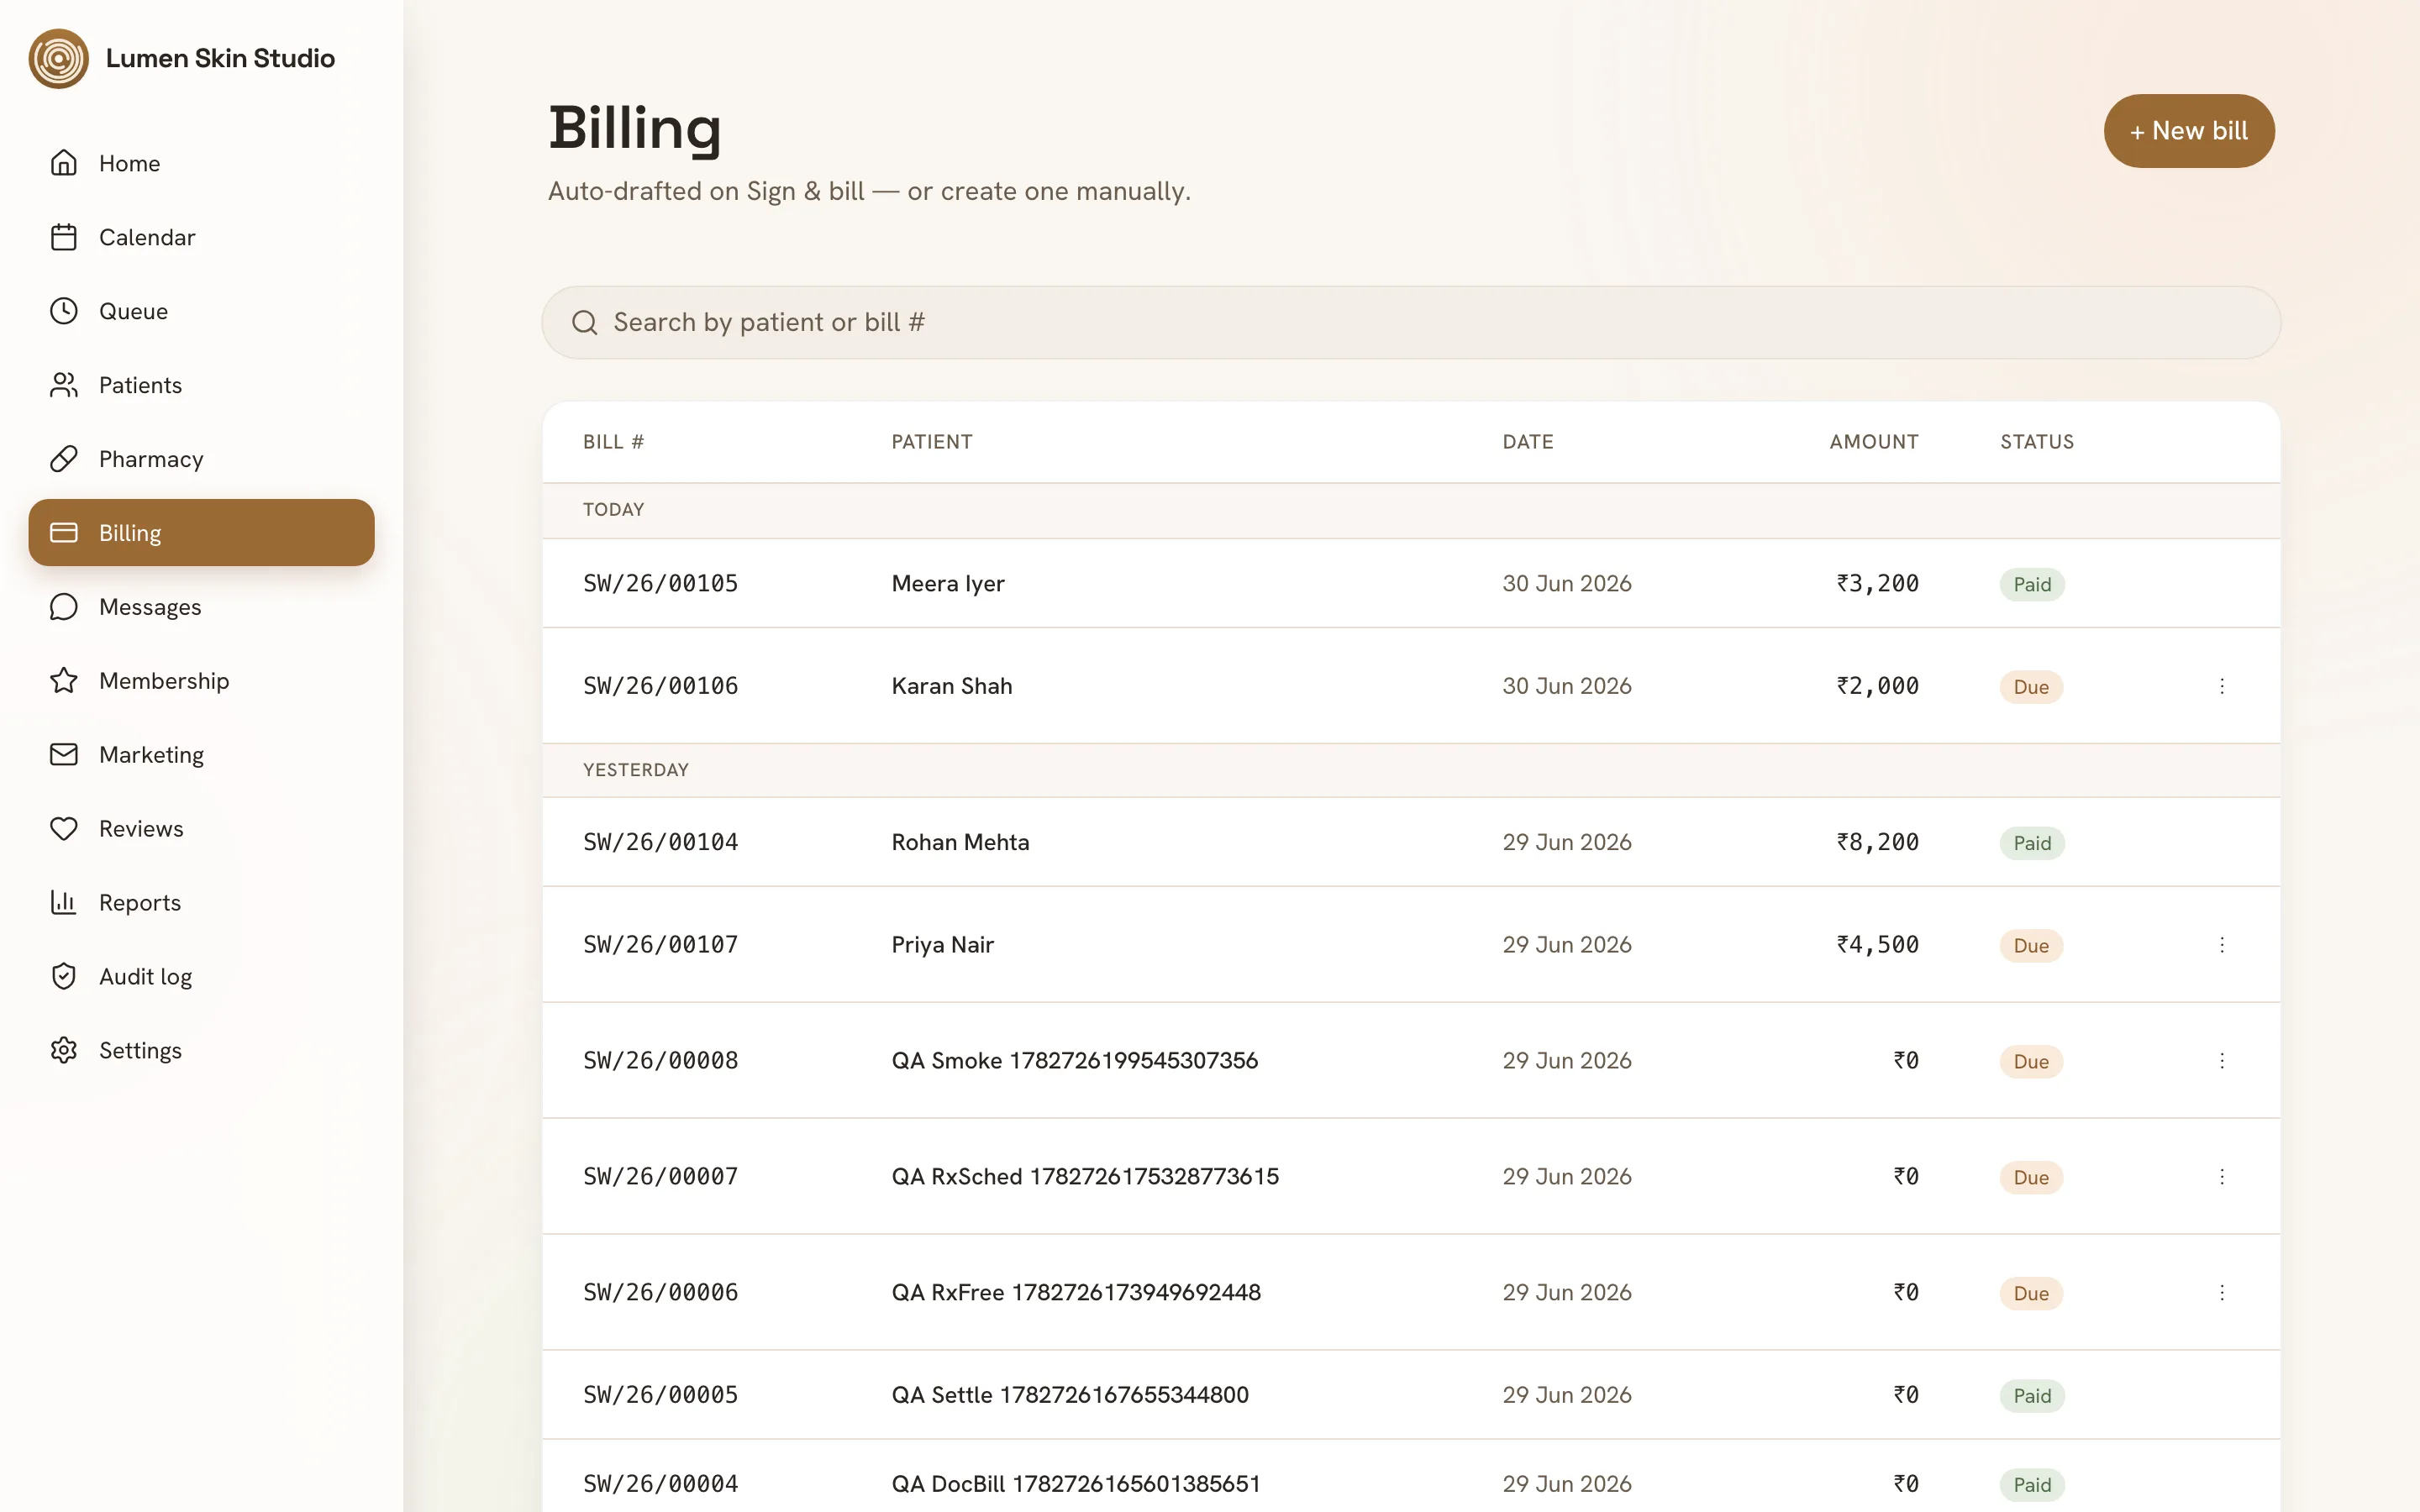The width and height of the screenshot is (2420, 1512).
Task: Click the amount ₹8,200
Action: (1877, 842)
